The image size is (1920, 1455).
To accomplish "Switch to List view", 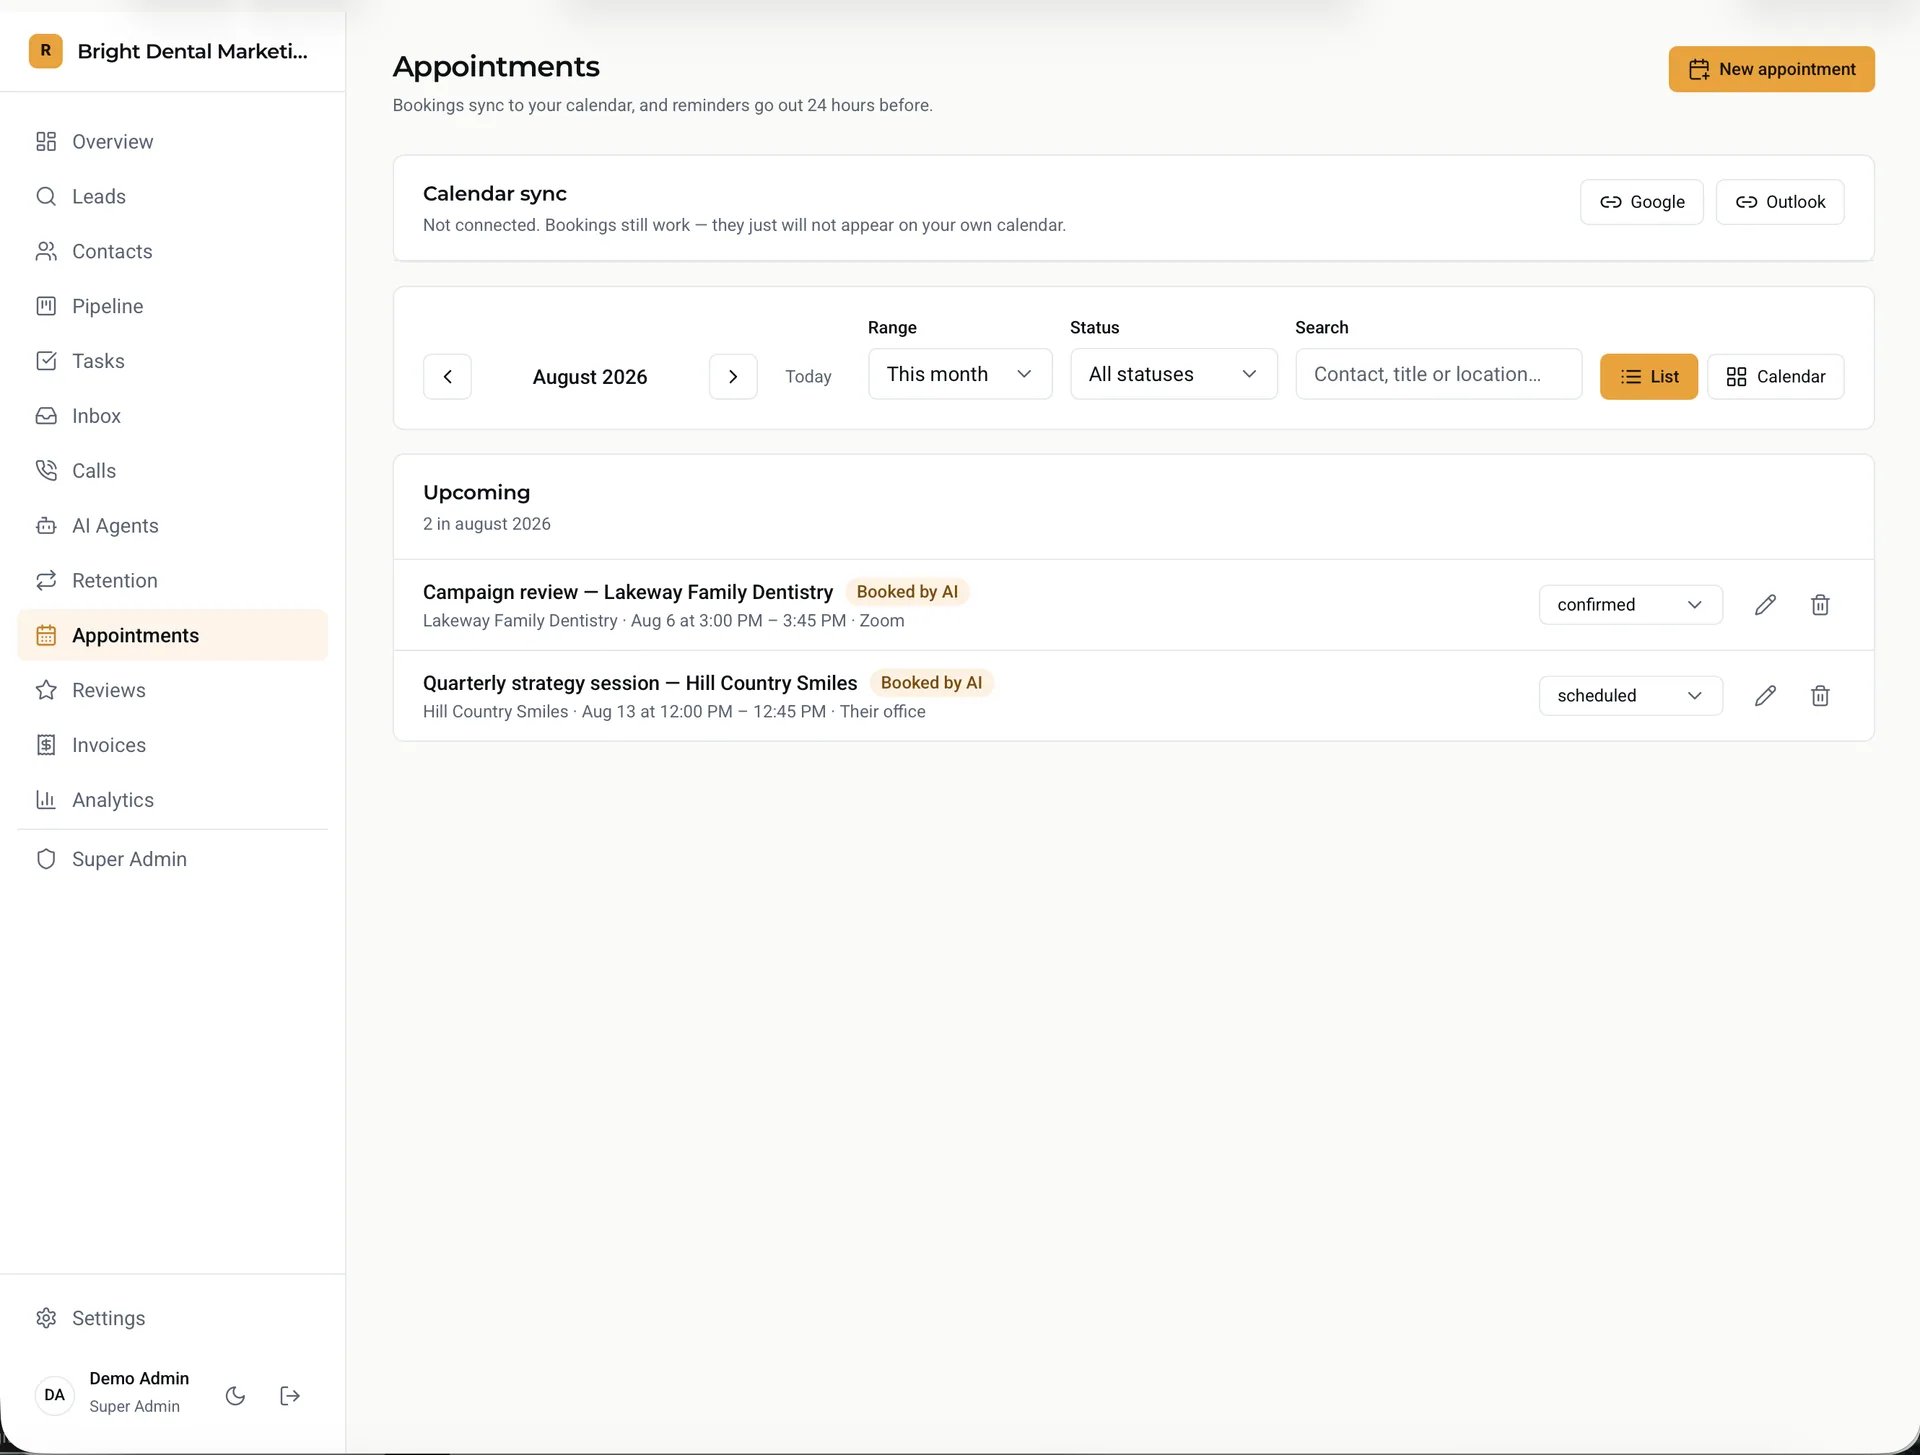I will pos(1648,377).
